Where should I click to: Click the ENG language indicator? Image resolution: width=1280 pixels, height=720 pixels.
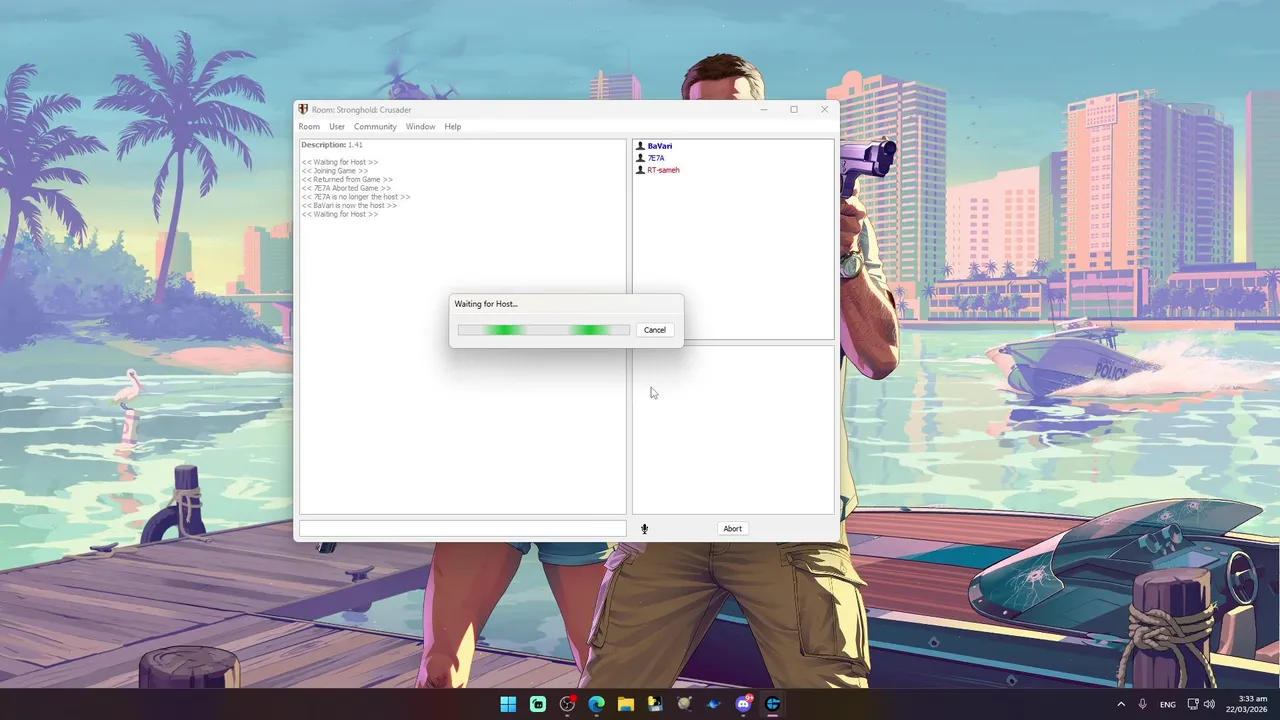point(1167,705)
